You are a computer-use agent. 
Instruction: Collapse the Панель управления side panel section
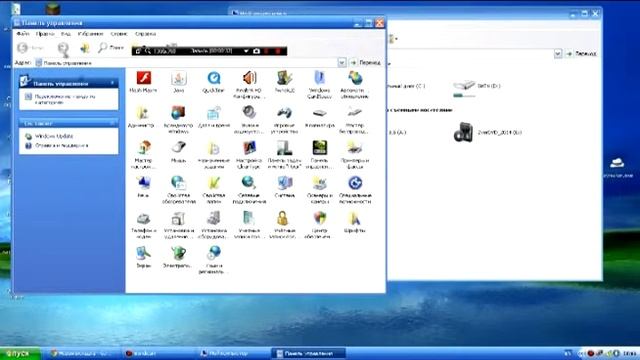point(112,83)
